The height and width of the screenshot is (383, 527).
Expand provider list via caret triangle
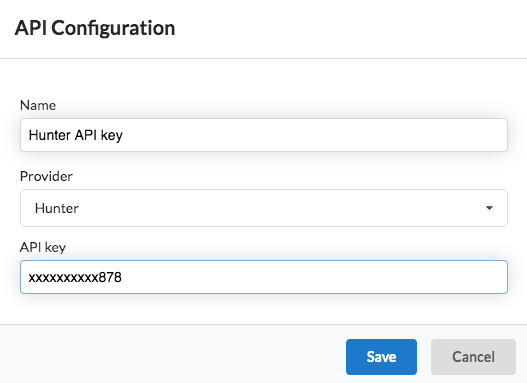489,208
